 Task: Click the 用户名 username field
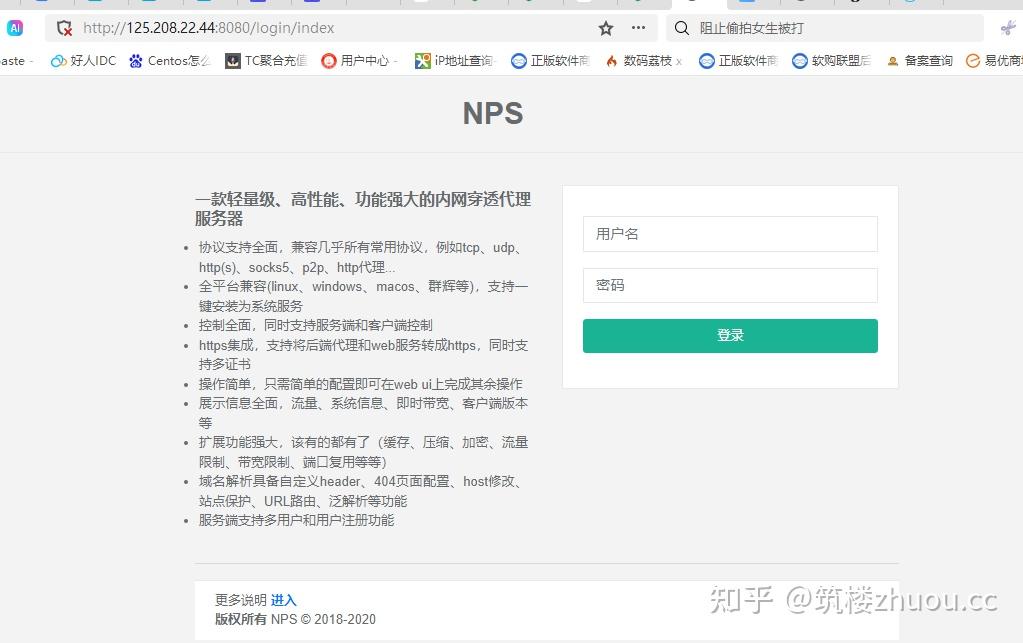pos(729,233)
